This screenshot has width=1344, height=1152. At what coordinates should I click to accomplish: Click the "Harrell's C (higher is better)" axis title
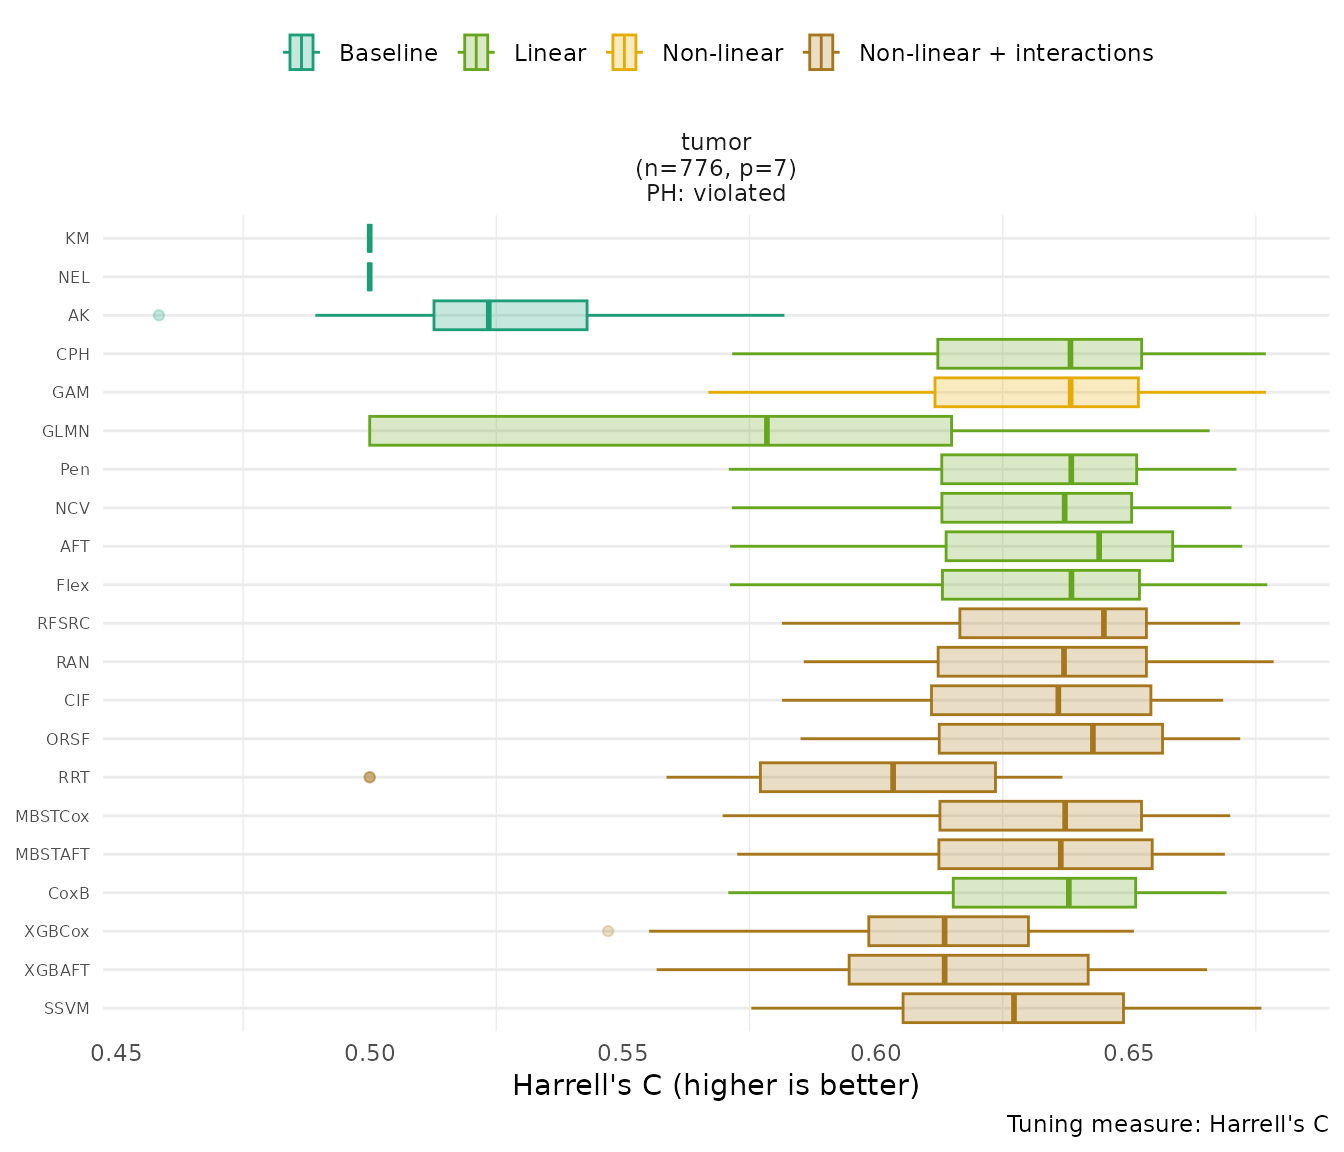715,1085
